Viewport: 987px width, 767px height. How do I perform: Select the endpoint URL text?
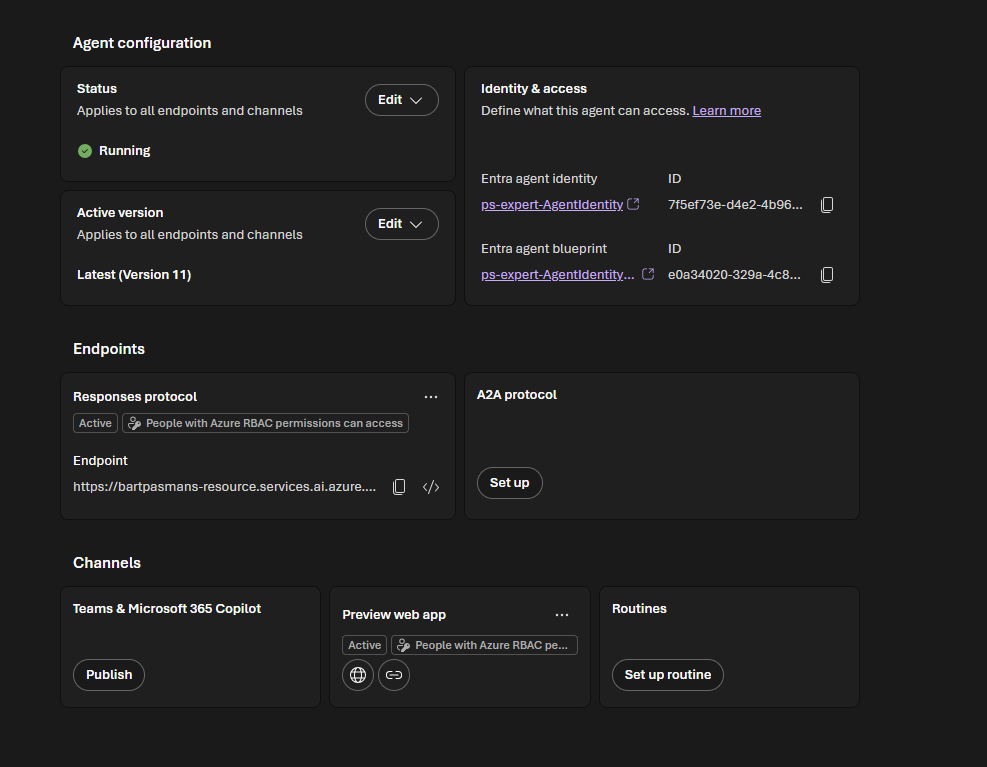(x=225, y=487)
